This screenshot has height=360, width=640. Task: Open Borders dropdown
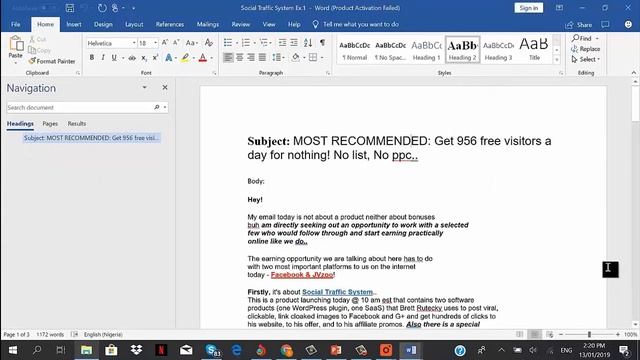pyautogui.click(x=321, y=58)
